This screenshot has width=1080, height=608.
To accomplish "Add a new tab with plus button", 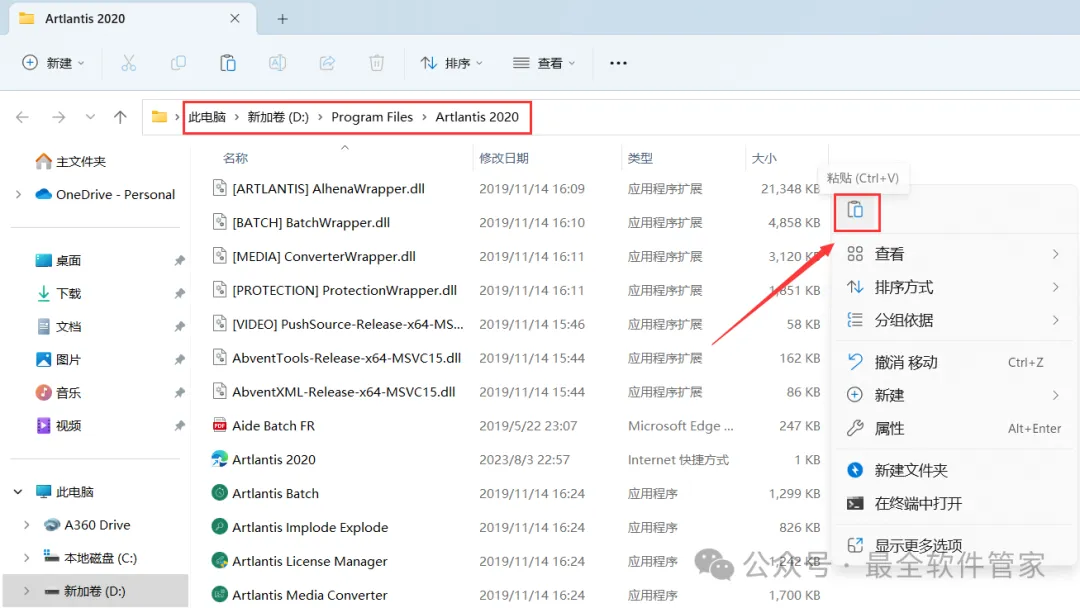I will 282,19.
